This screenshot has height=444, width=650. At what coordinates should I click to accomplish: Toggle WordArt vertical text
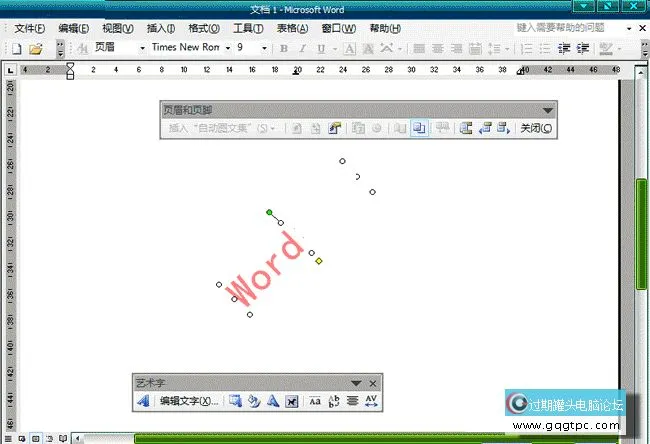334,401
